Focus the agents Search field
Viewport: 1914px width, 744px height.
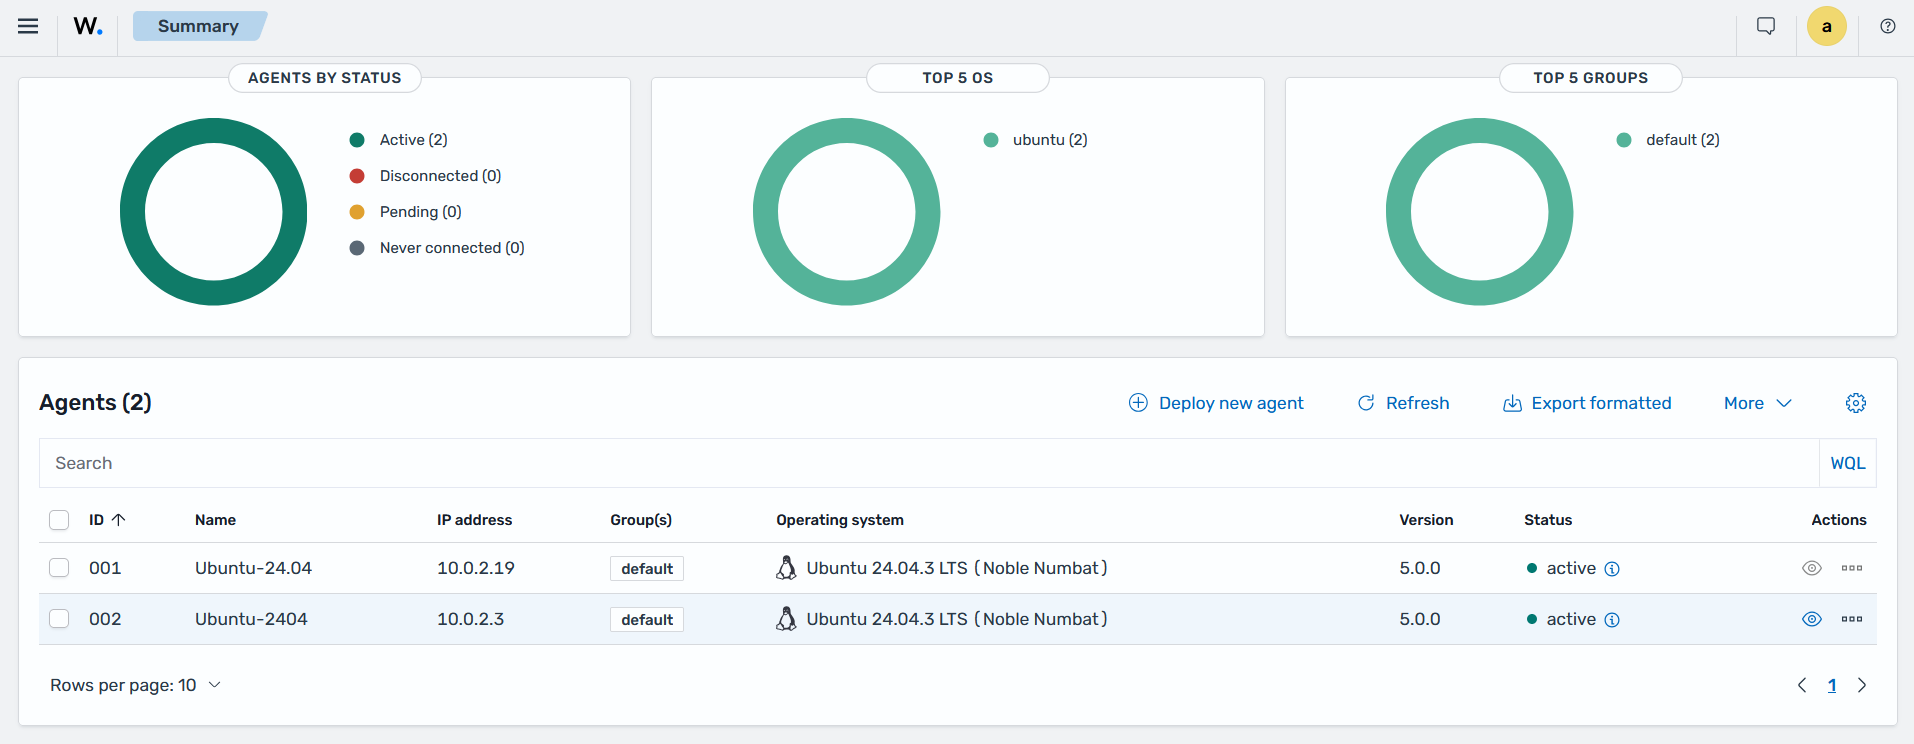[x=929, y=463]
